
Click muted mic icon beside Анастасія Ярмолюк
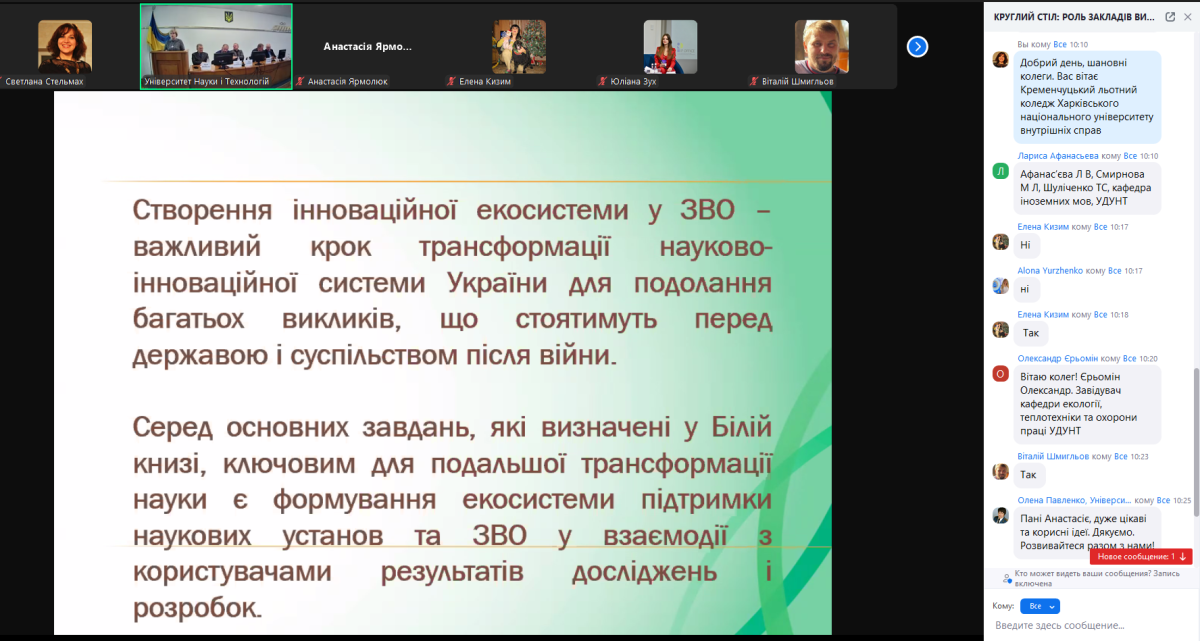tap(300, 82)
